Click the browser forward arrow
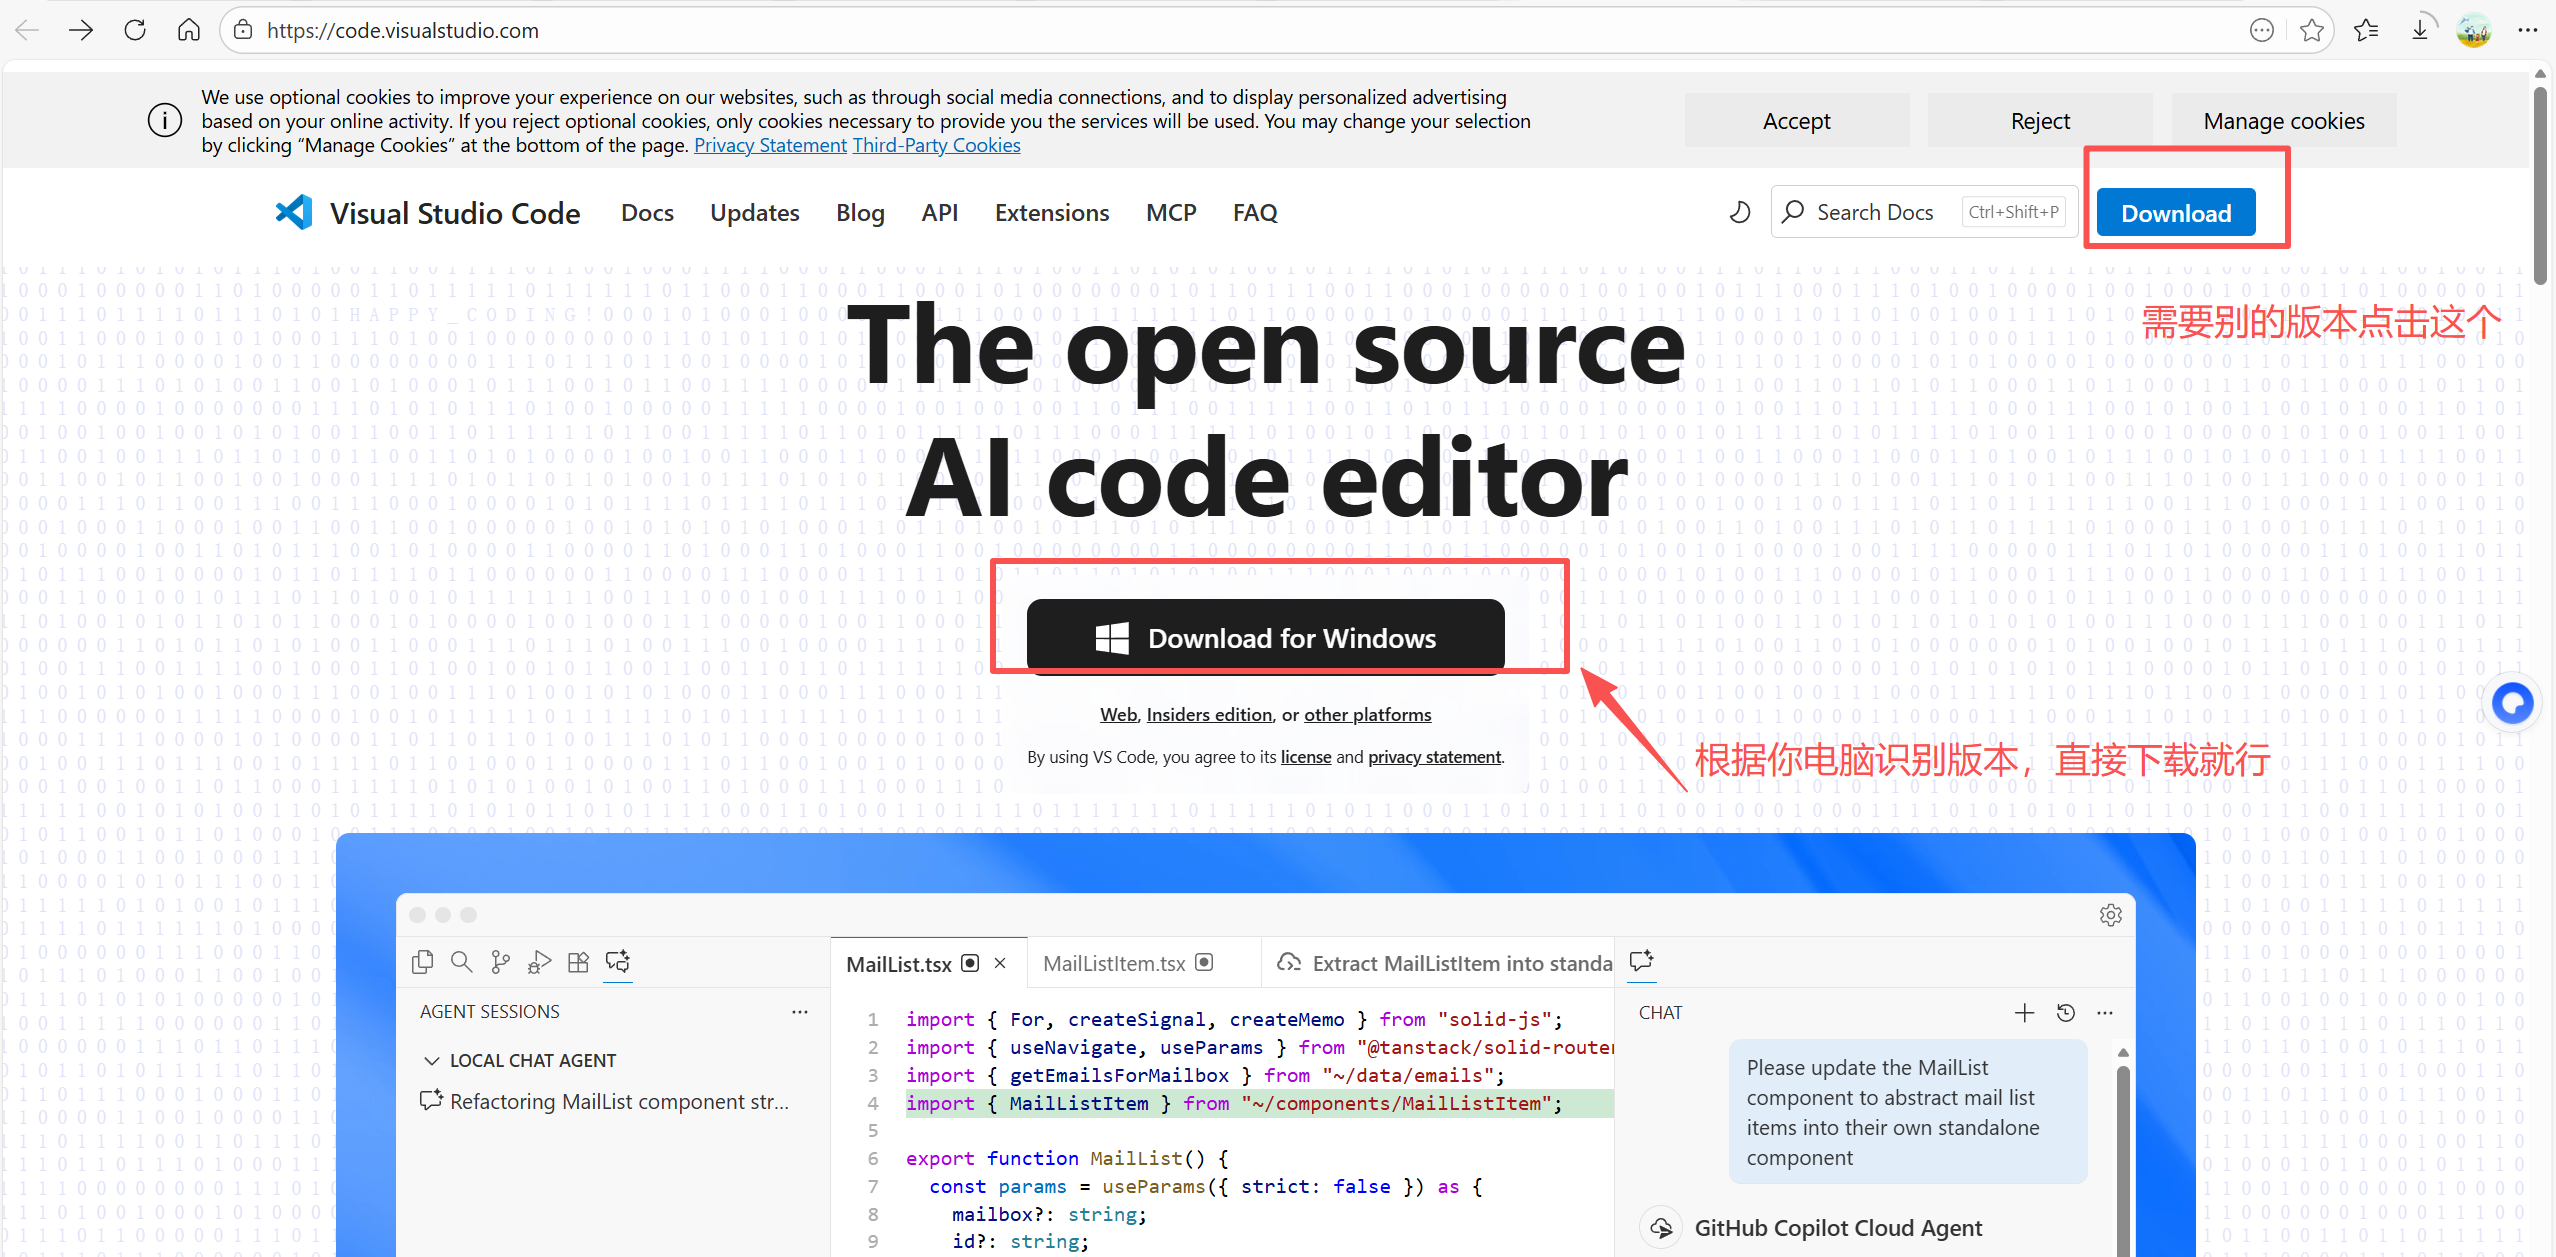The width and height of the screenshot is (2556, 1257). pos(81,30)
